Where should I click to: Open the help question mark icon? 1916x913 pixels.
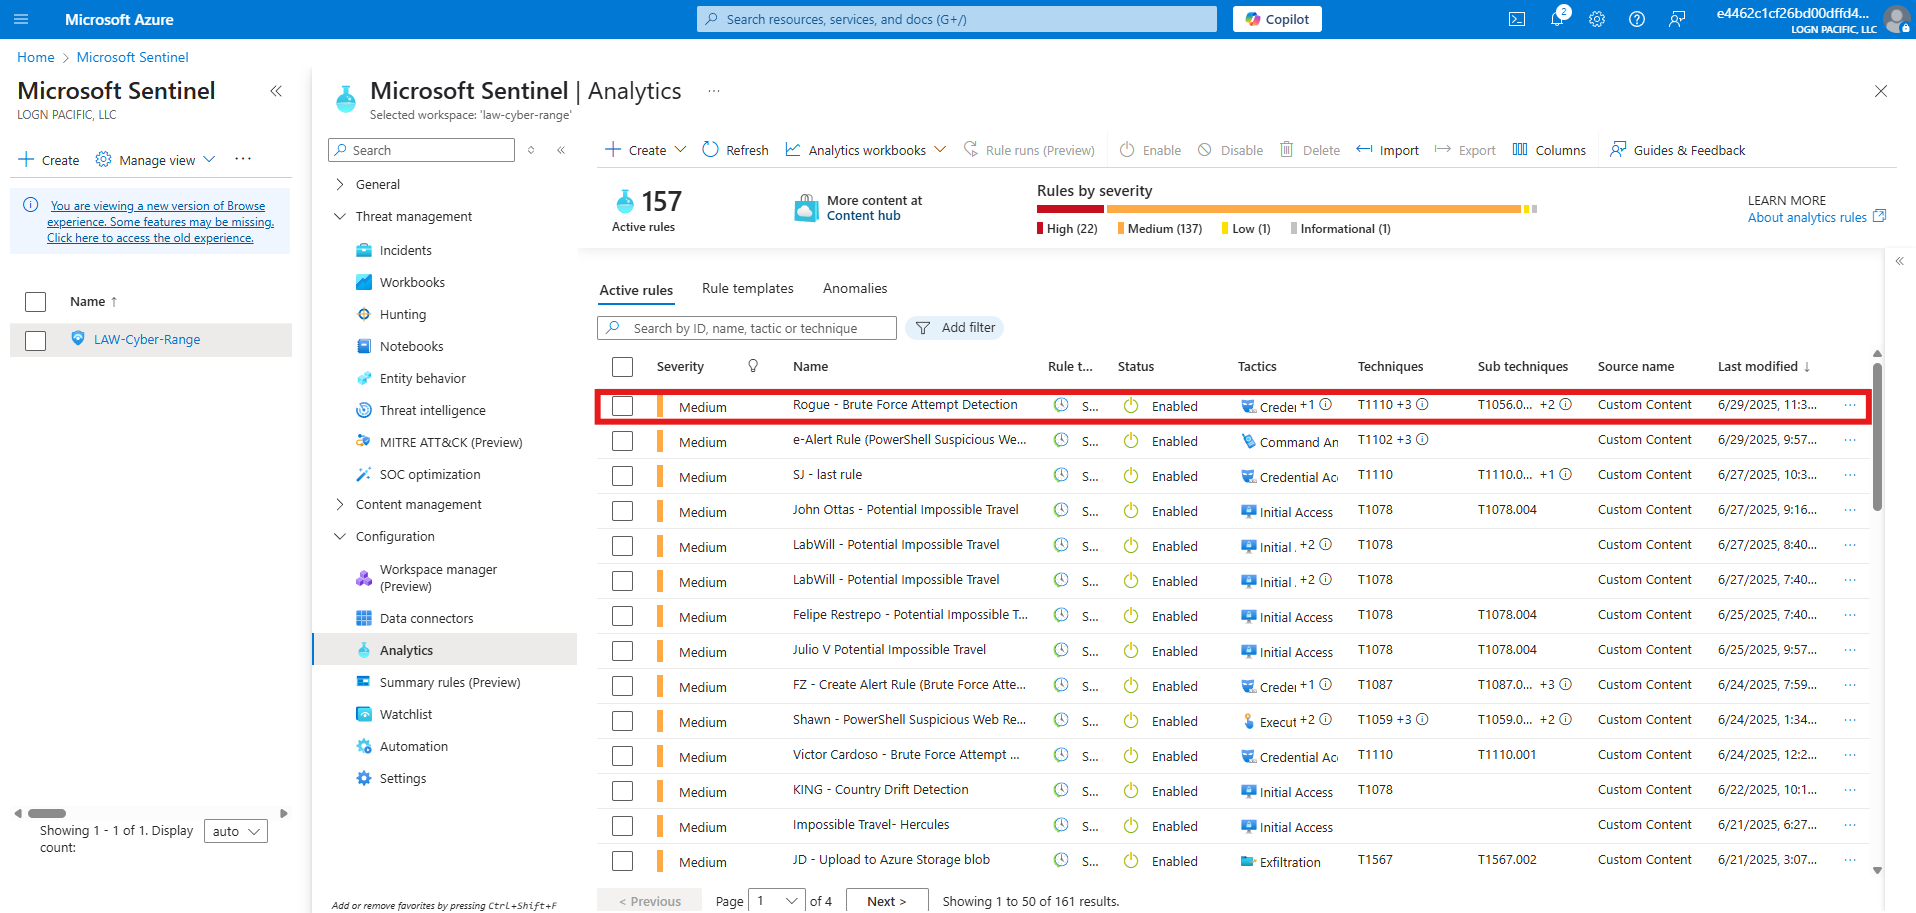click(1637, 19)
